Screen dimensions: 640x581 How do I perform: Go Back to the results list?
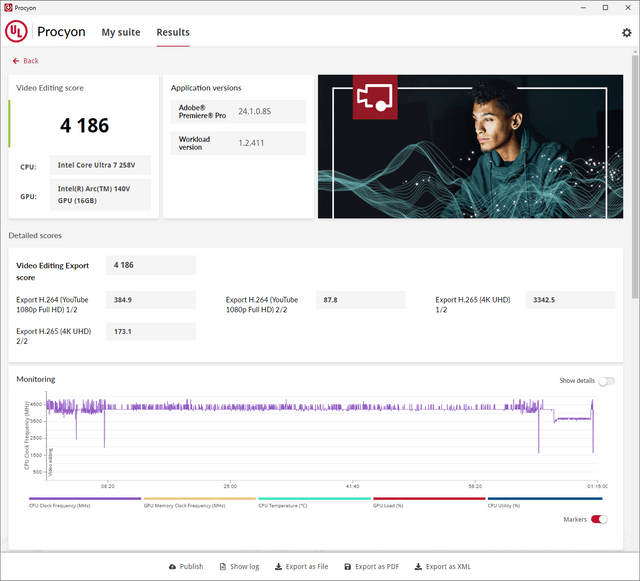click(x=26, y=61)
